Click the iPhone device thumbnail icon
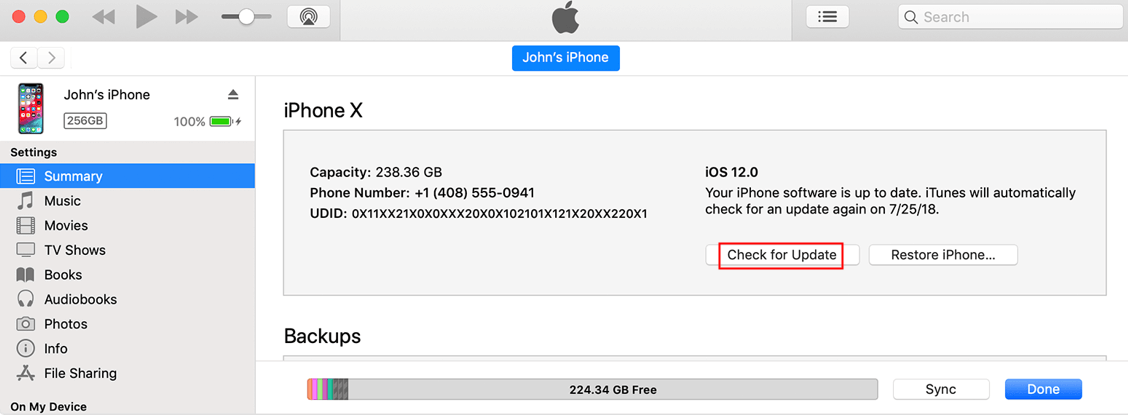1128x415 pixels. 31,108
